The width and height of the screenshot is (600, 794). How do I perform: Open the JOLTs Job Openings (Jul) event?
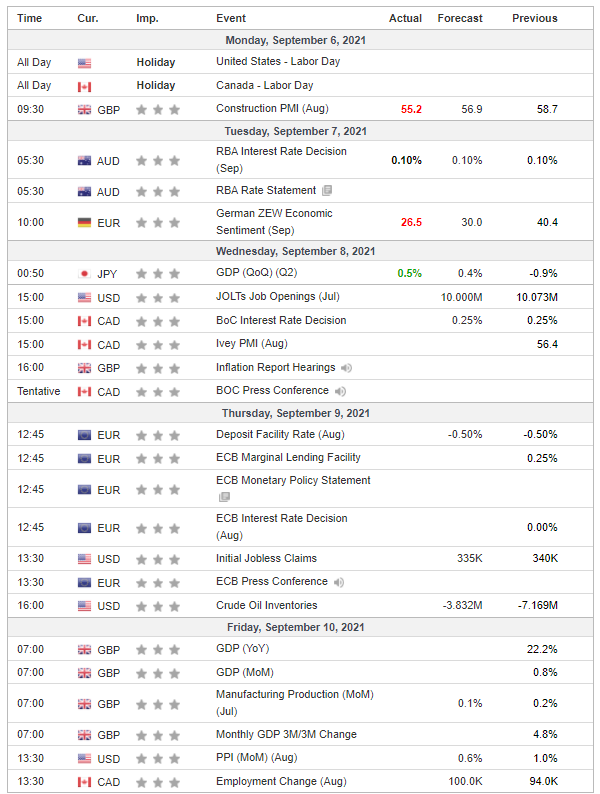(x=278, y=296)
